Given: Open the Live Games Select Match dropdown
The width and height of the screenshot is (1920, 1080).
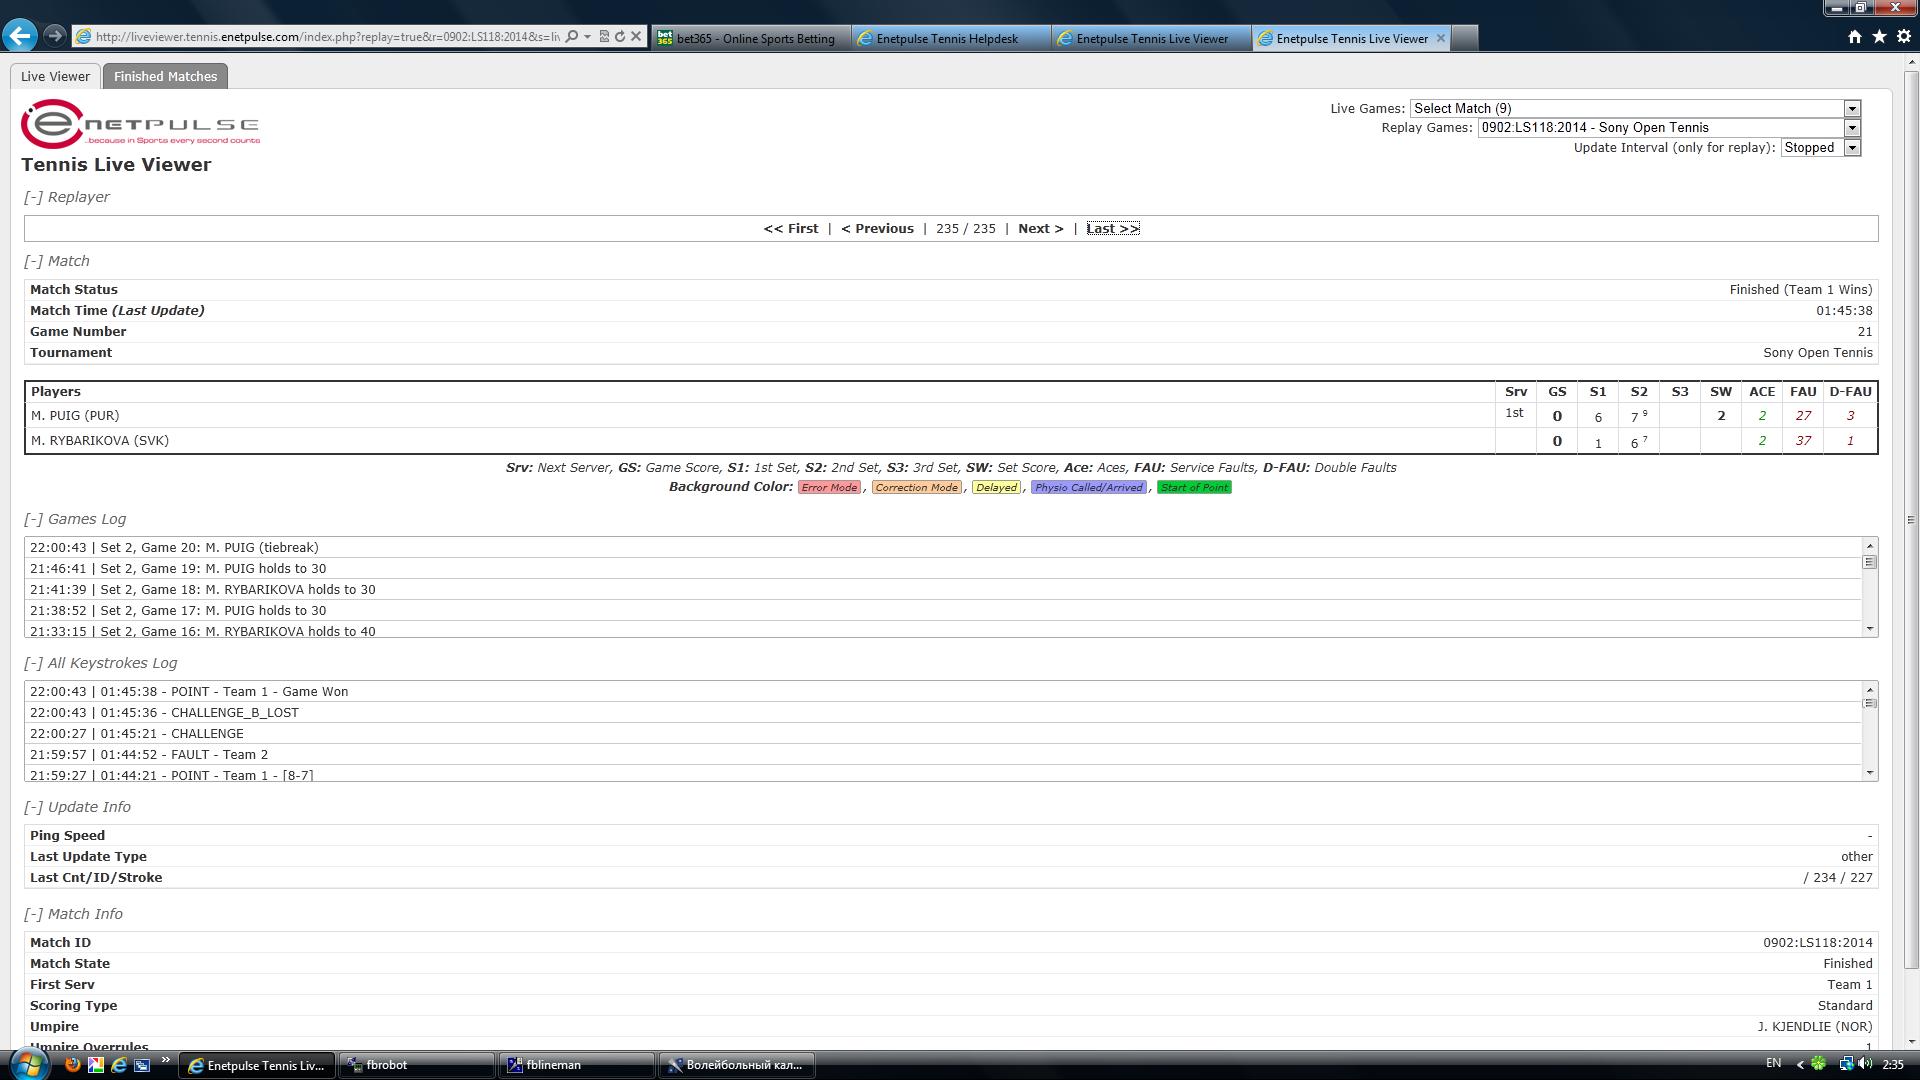Looking at the screenshot, I should click(x=1635, y=108).
